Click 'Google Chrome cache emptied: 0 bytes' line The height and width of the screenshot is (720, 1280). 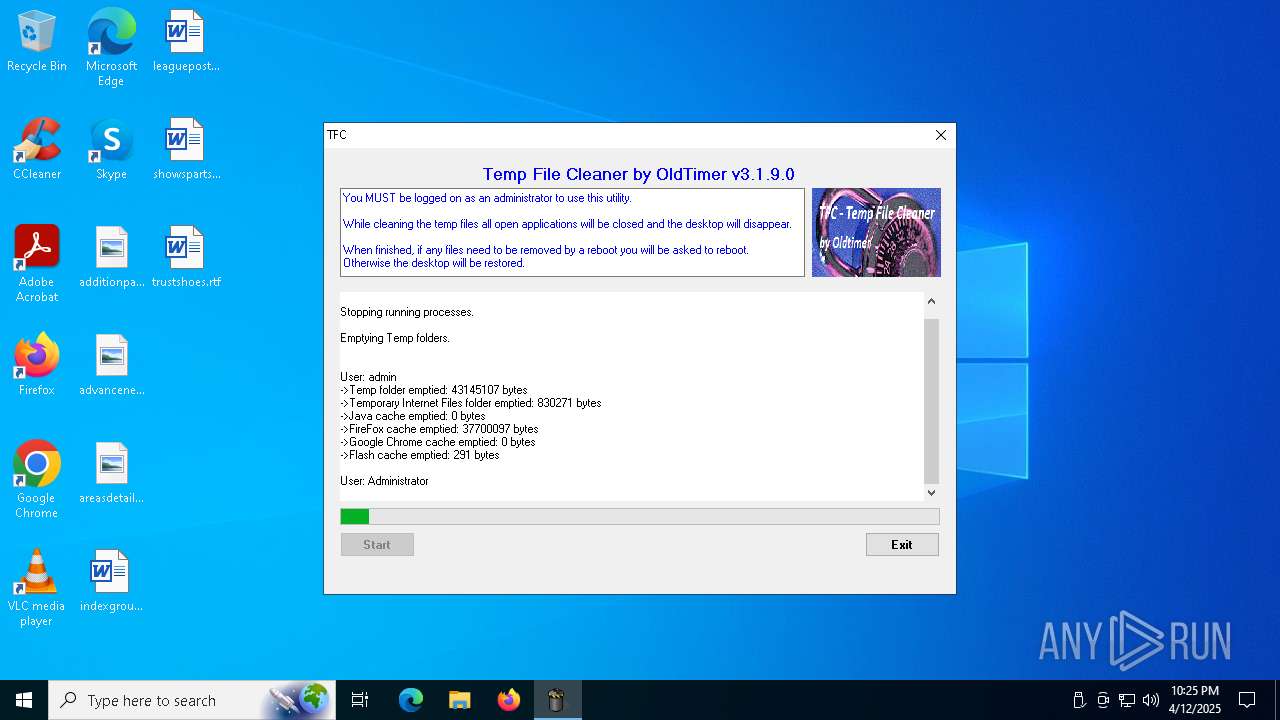(x=438, y=442)
